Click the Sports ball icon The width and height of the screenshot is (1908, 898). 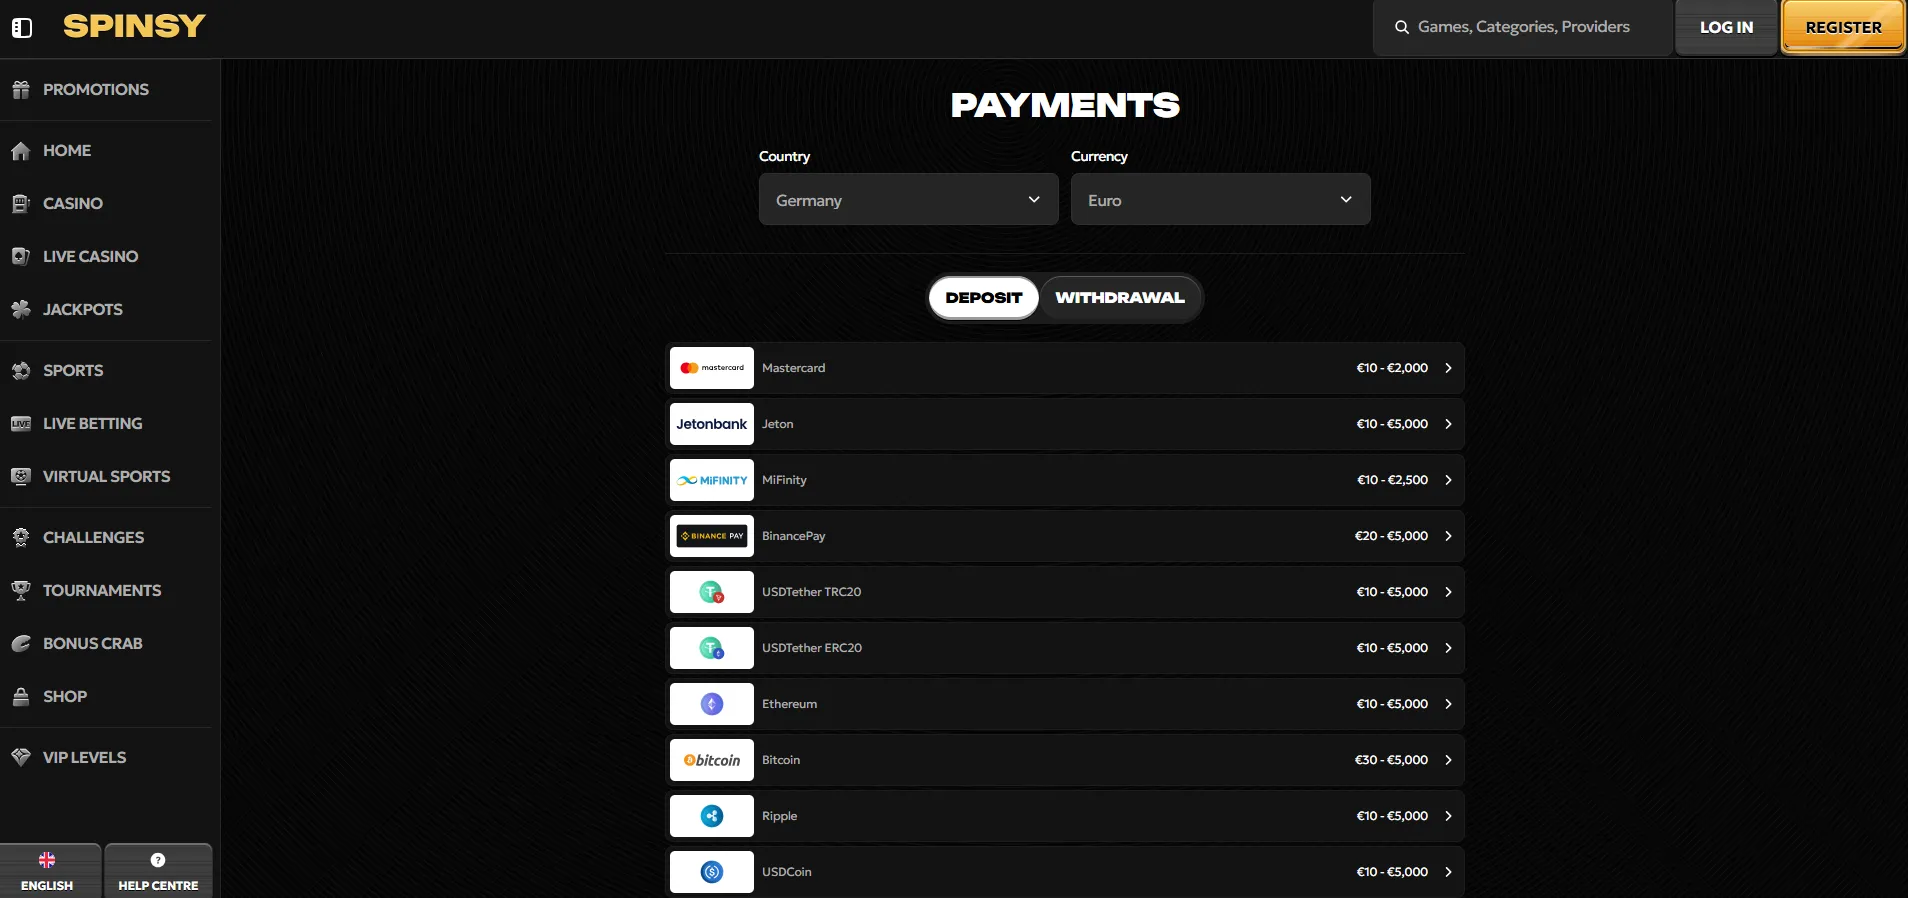tap(21, 371)
